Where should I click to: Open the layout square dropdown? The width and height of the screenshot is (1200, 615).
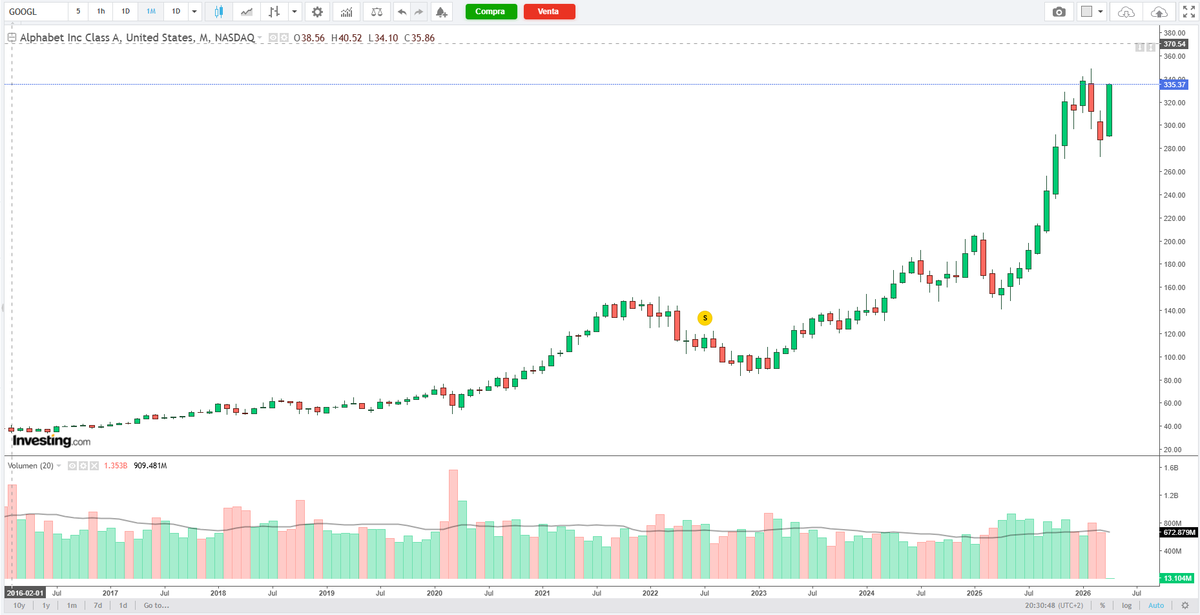pos(1092,12)
